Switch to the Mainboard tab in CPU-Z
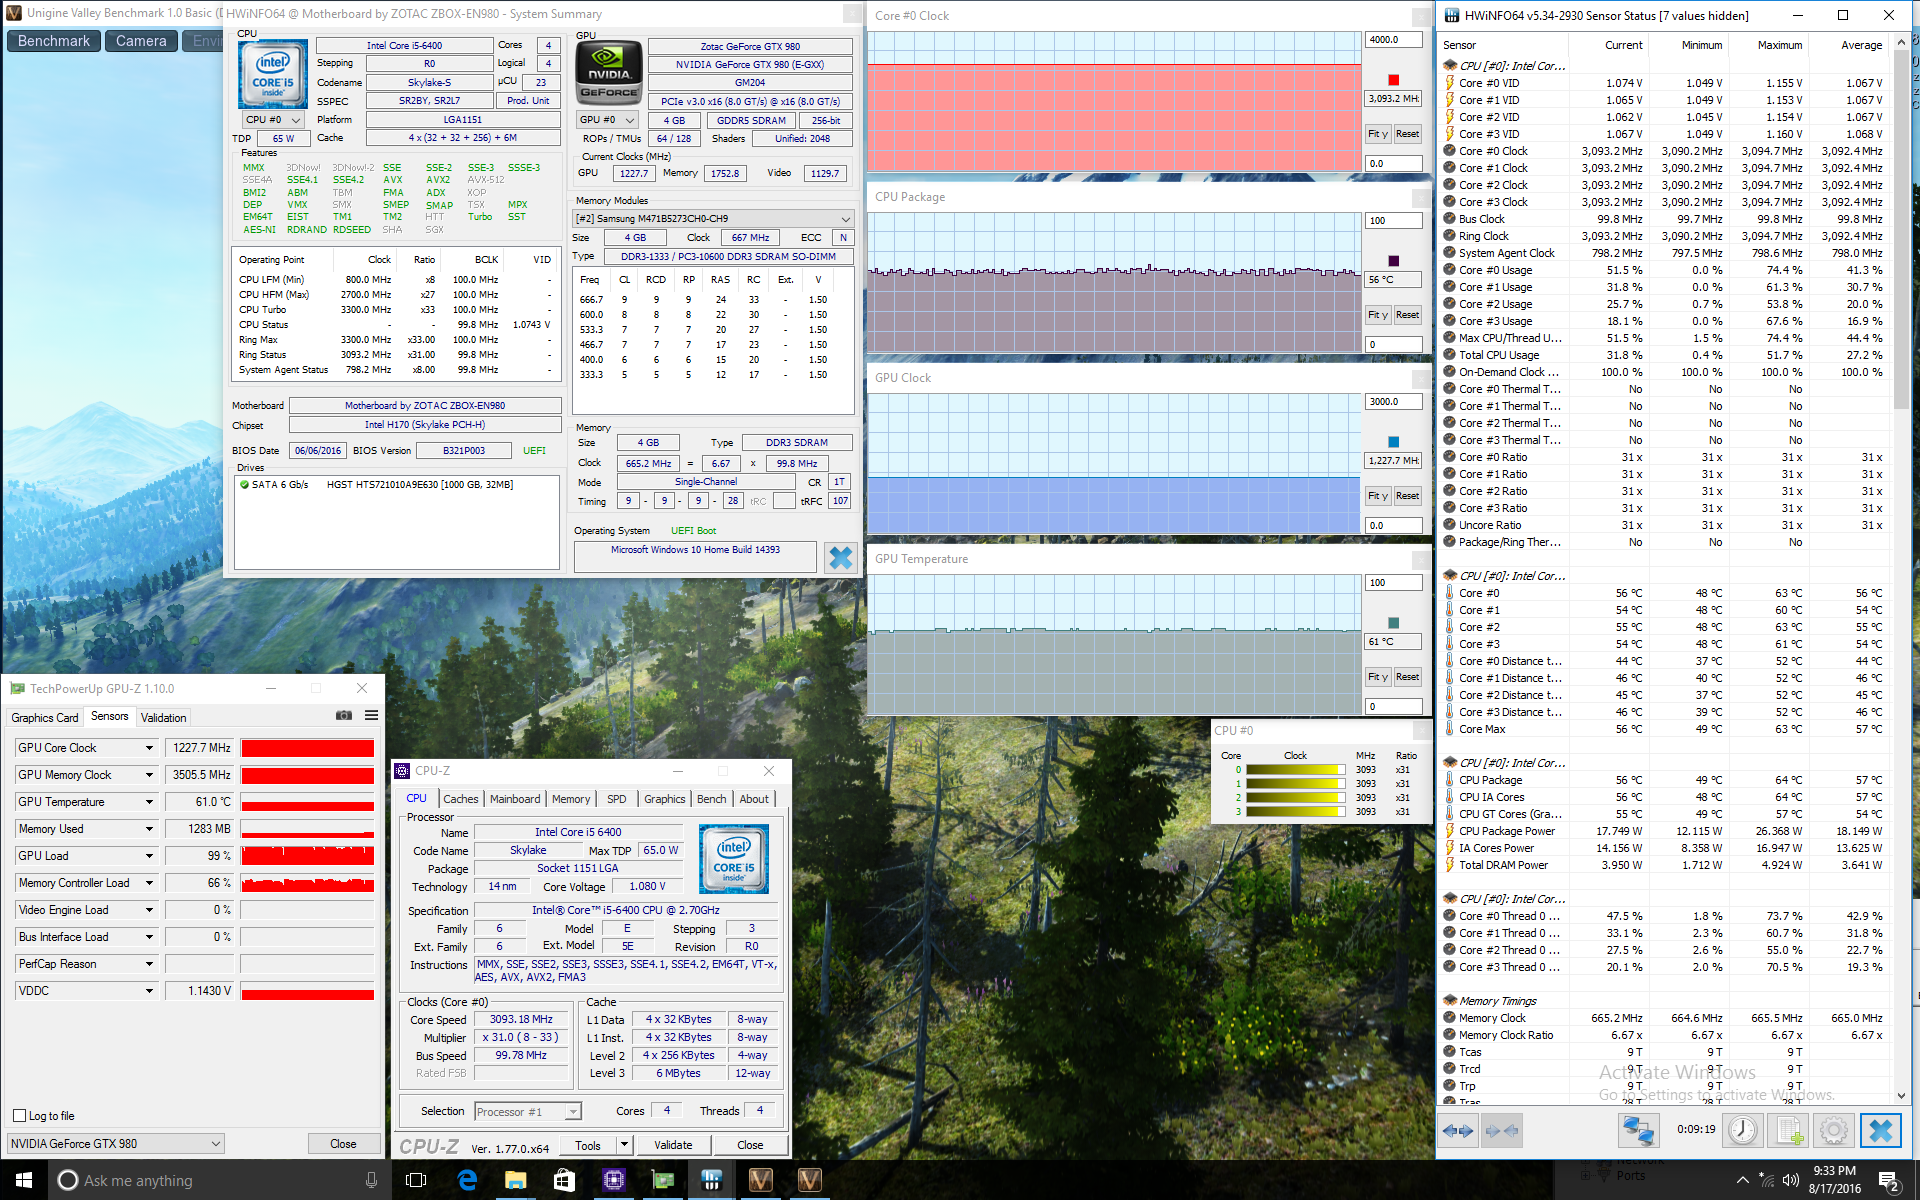Image resolution: width=1920 pixels, height=1200 pixels. pos(514,799)
